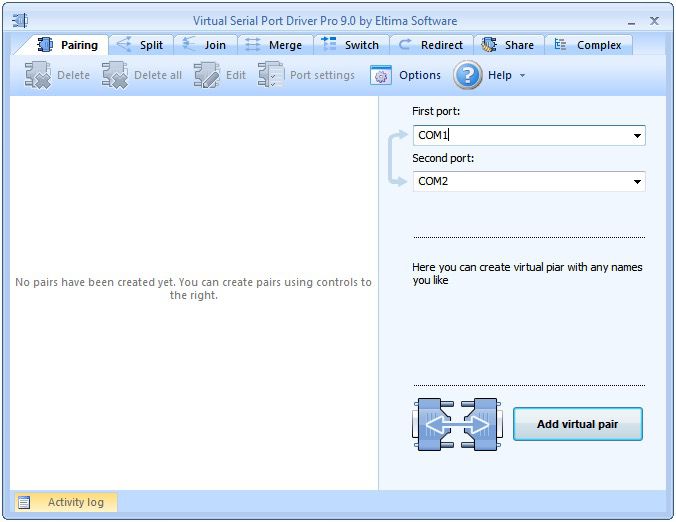Open the Activity log panel

[66, 502]
